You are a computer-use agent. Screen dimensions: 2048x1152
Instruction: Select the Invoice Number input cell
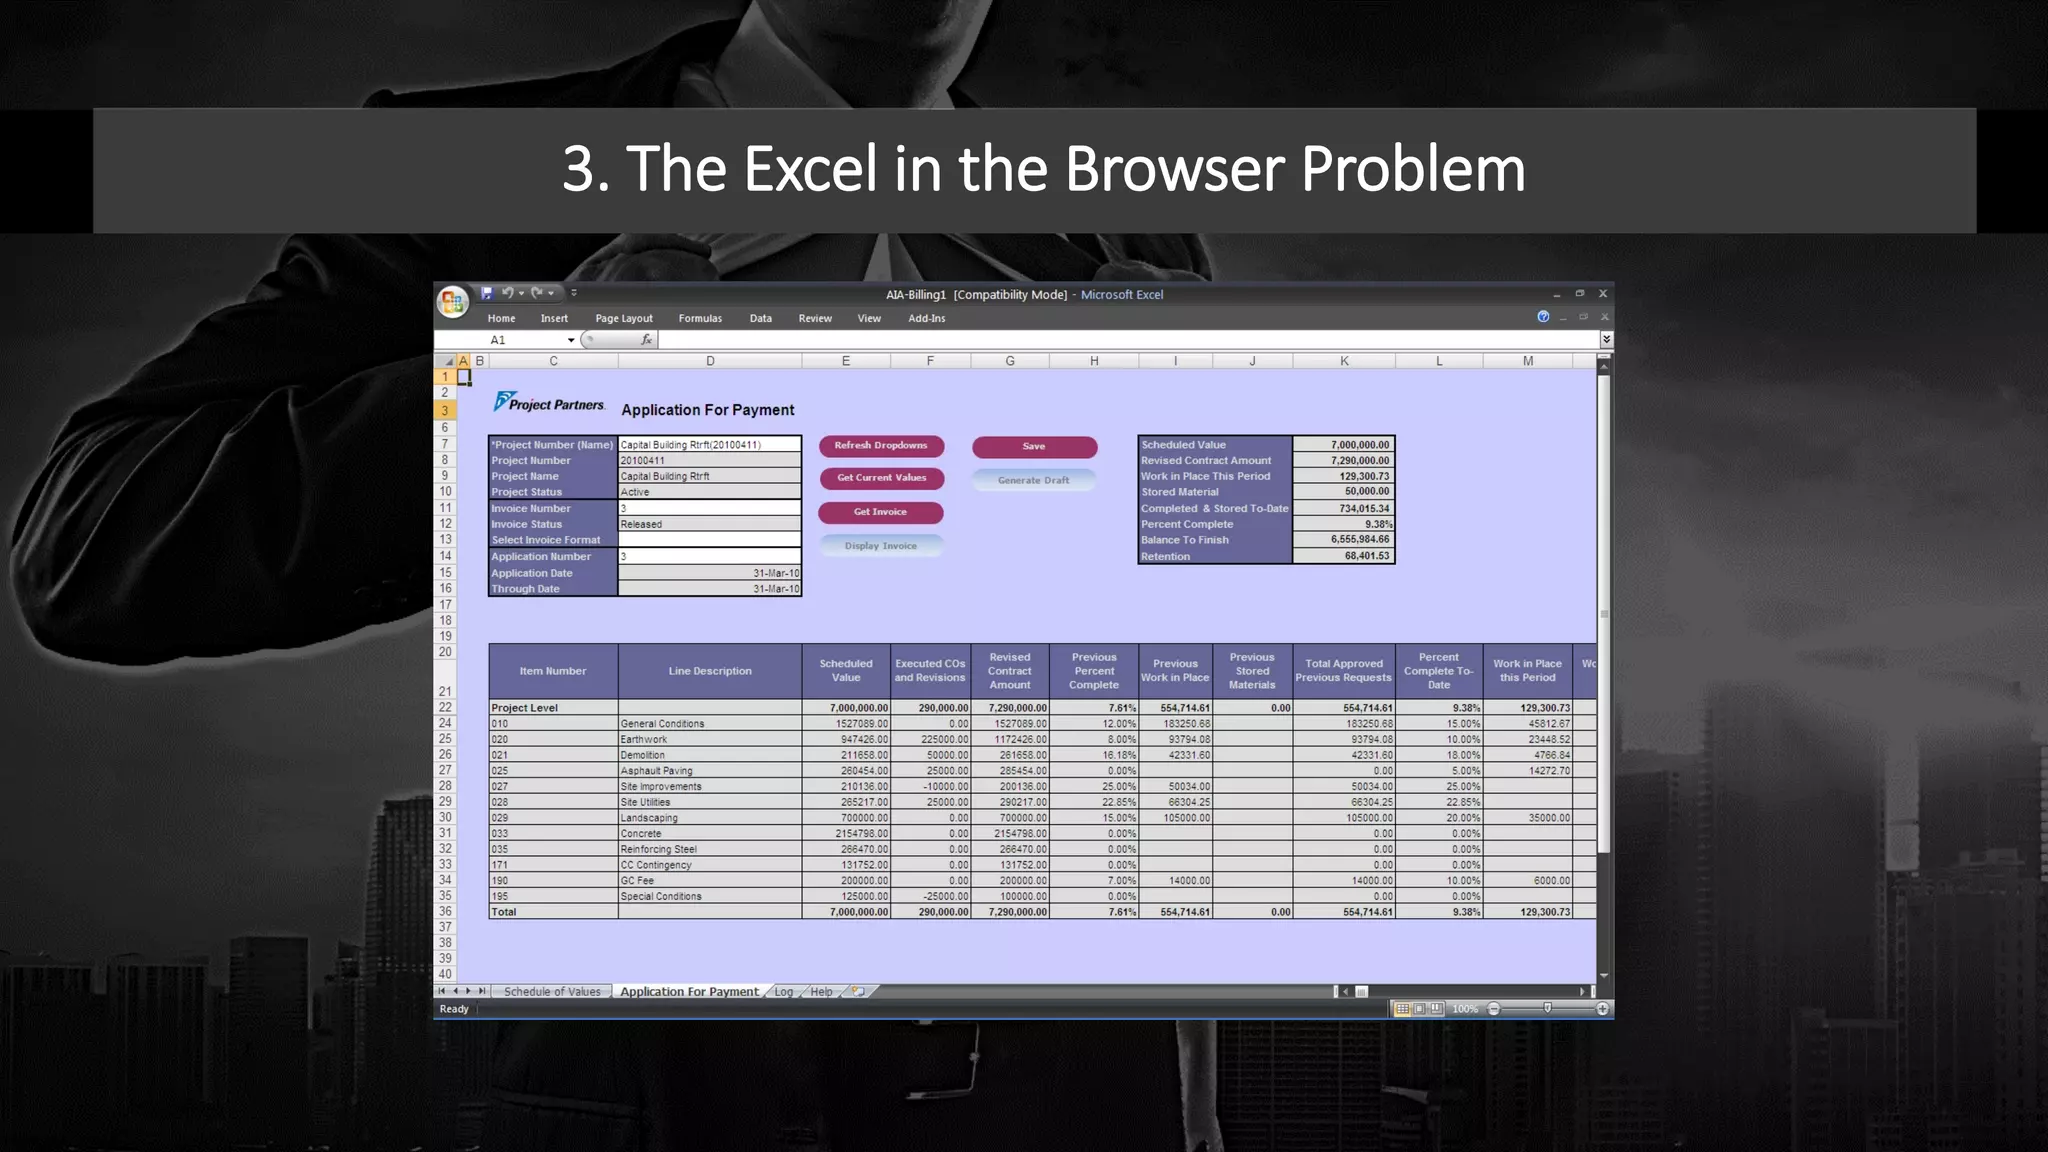point(709,508)
